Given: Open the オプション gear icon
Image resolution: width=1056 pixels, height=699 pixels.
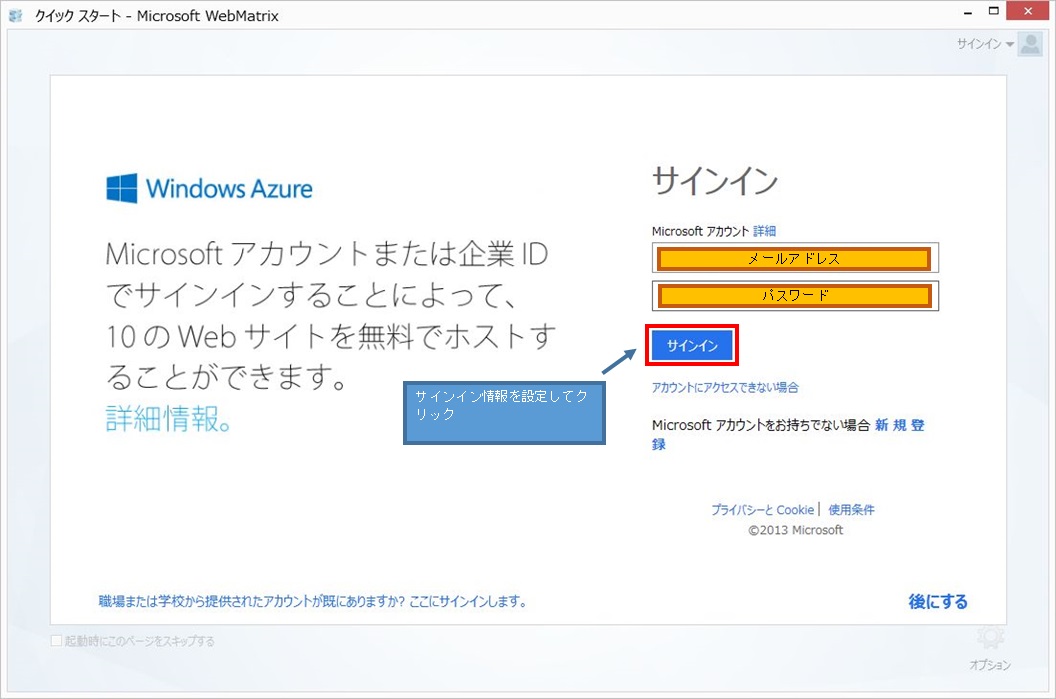Looking at the screenshot, I should tap(990, 637).
